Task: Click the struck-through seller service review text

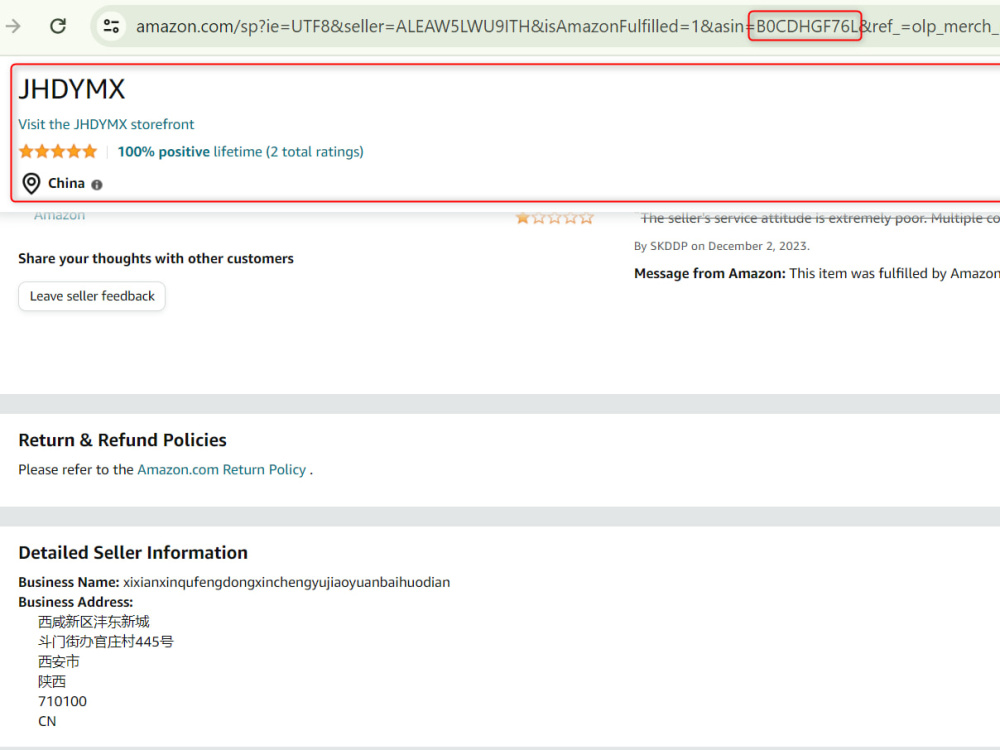Action: coord(820,218)
